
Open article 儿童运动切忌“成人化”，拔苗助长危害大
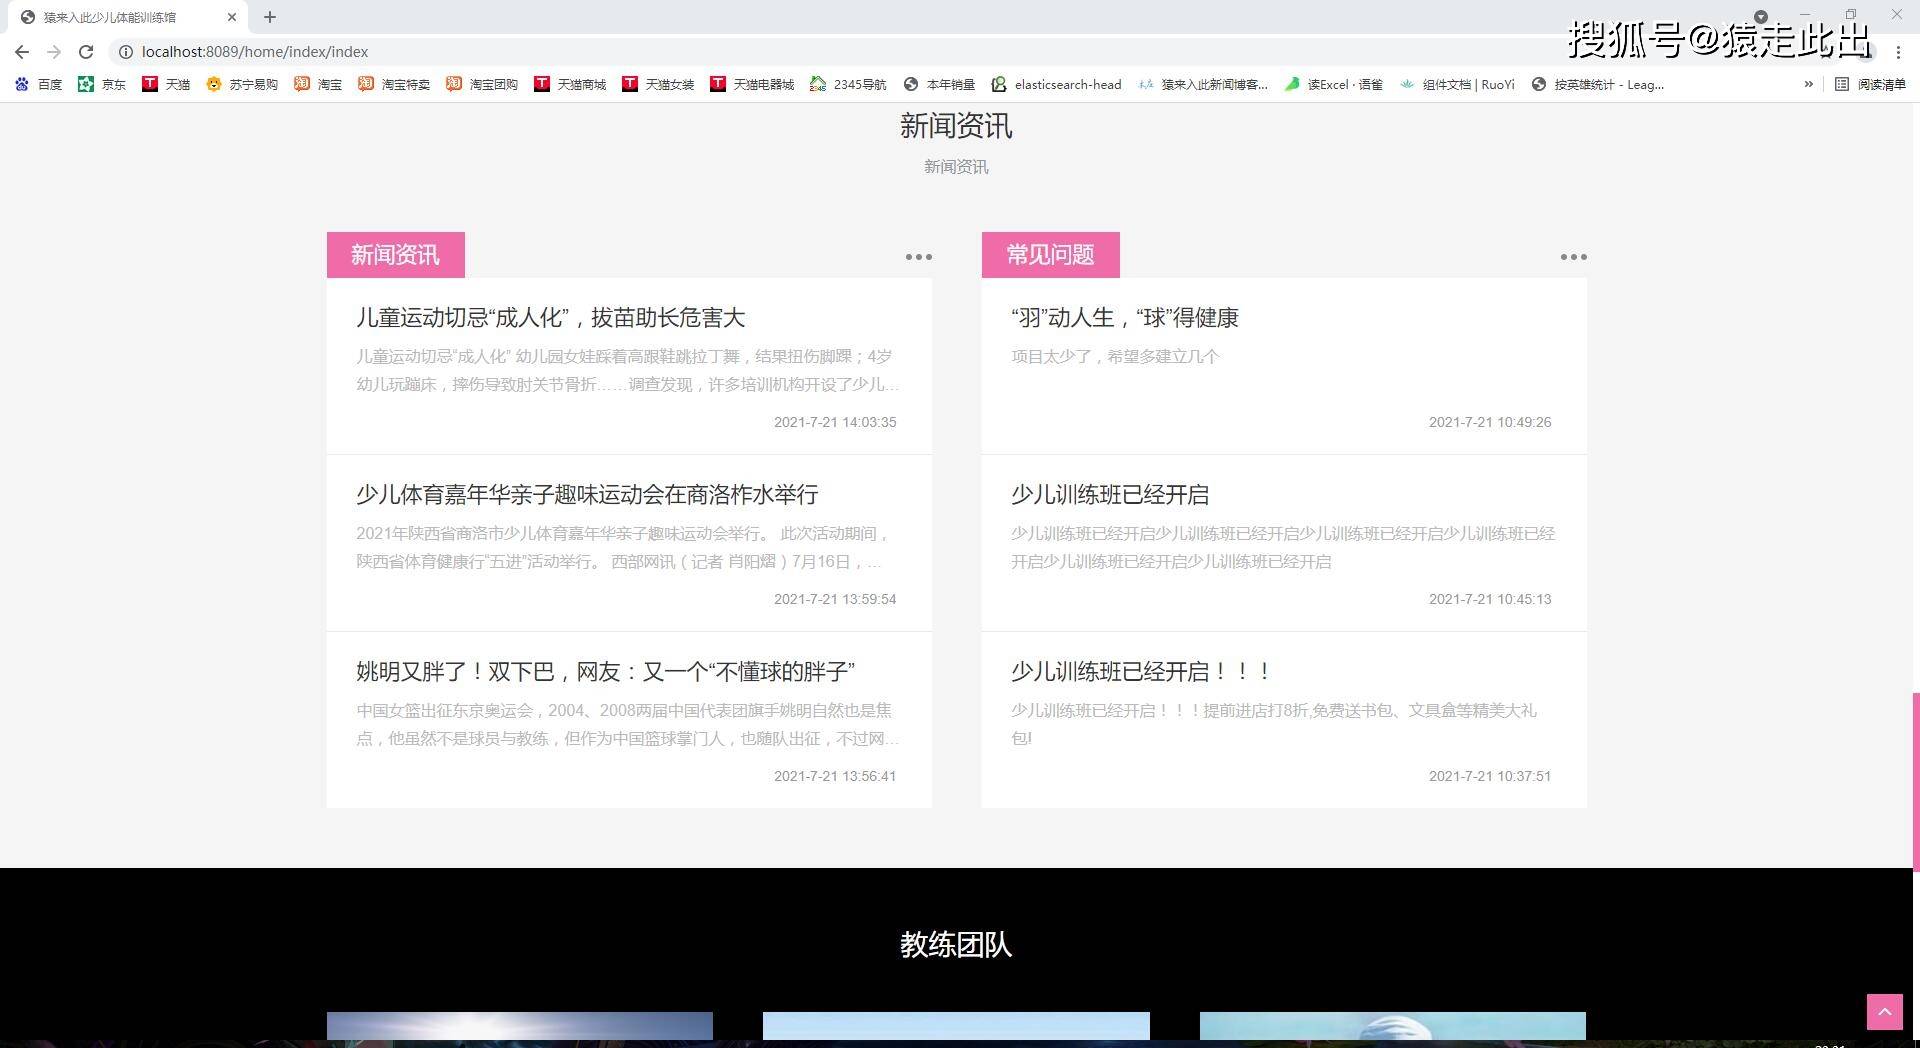click(x=550, y=318)
